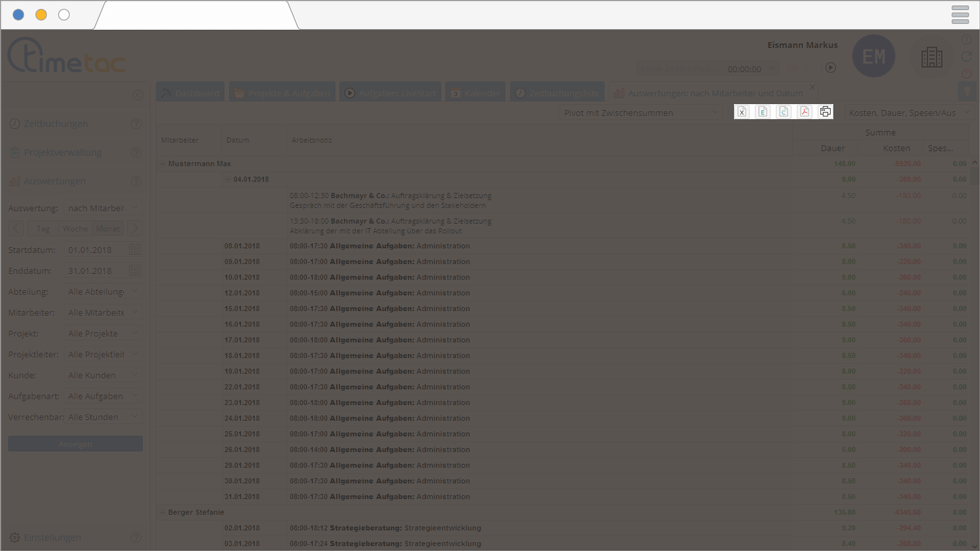This screenshot has width=980, height=551.
Task: Click the PDF export icon
Action: [804, 112]
